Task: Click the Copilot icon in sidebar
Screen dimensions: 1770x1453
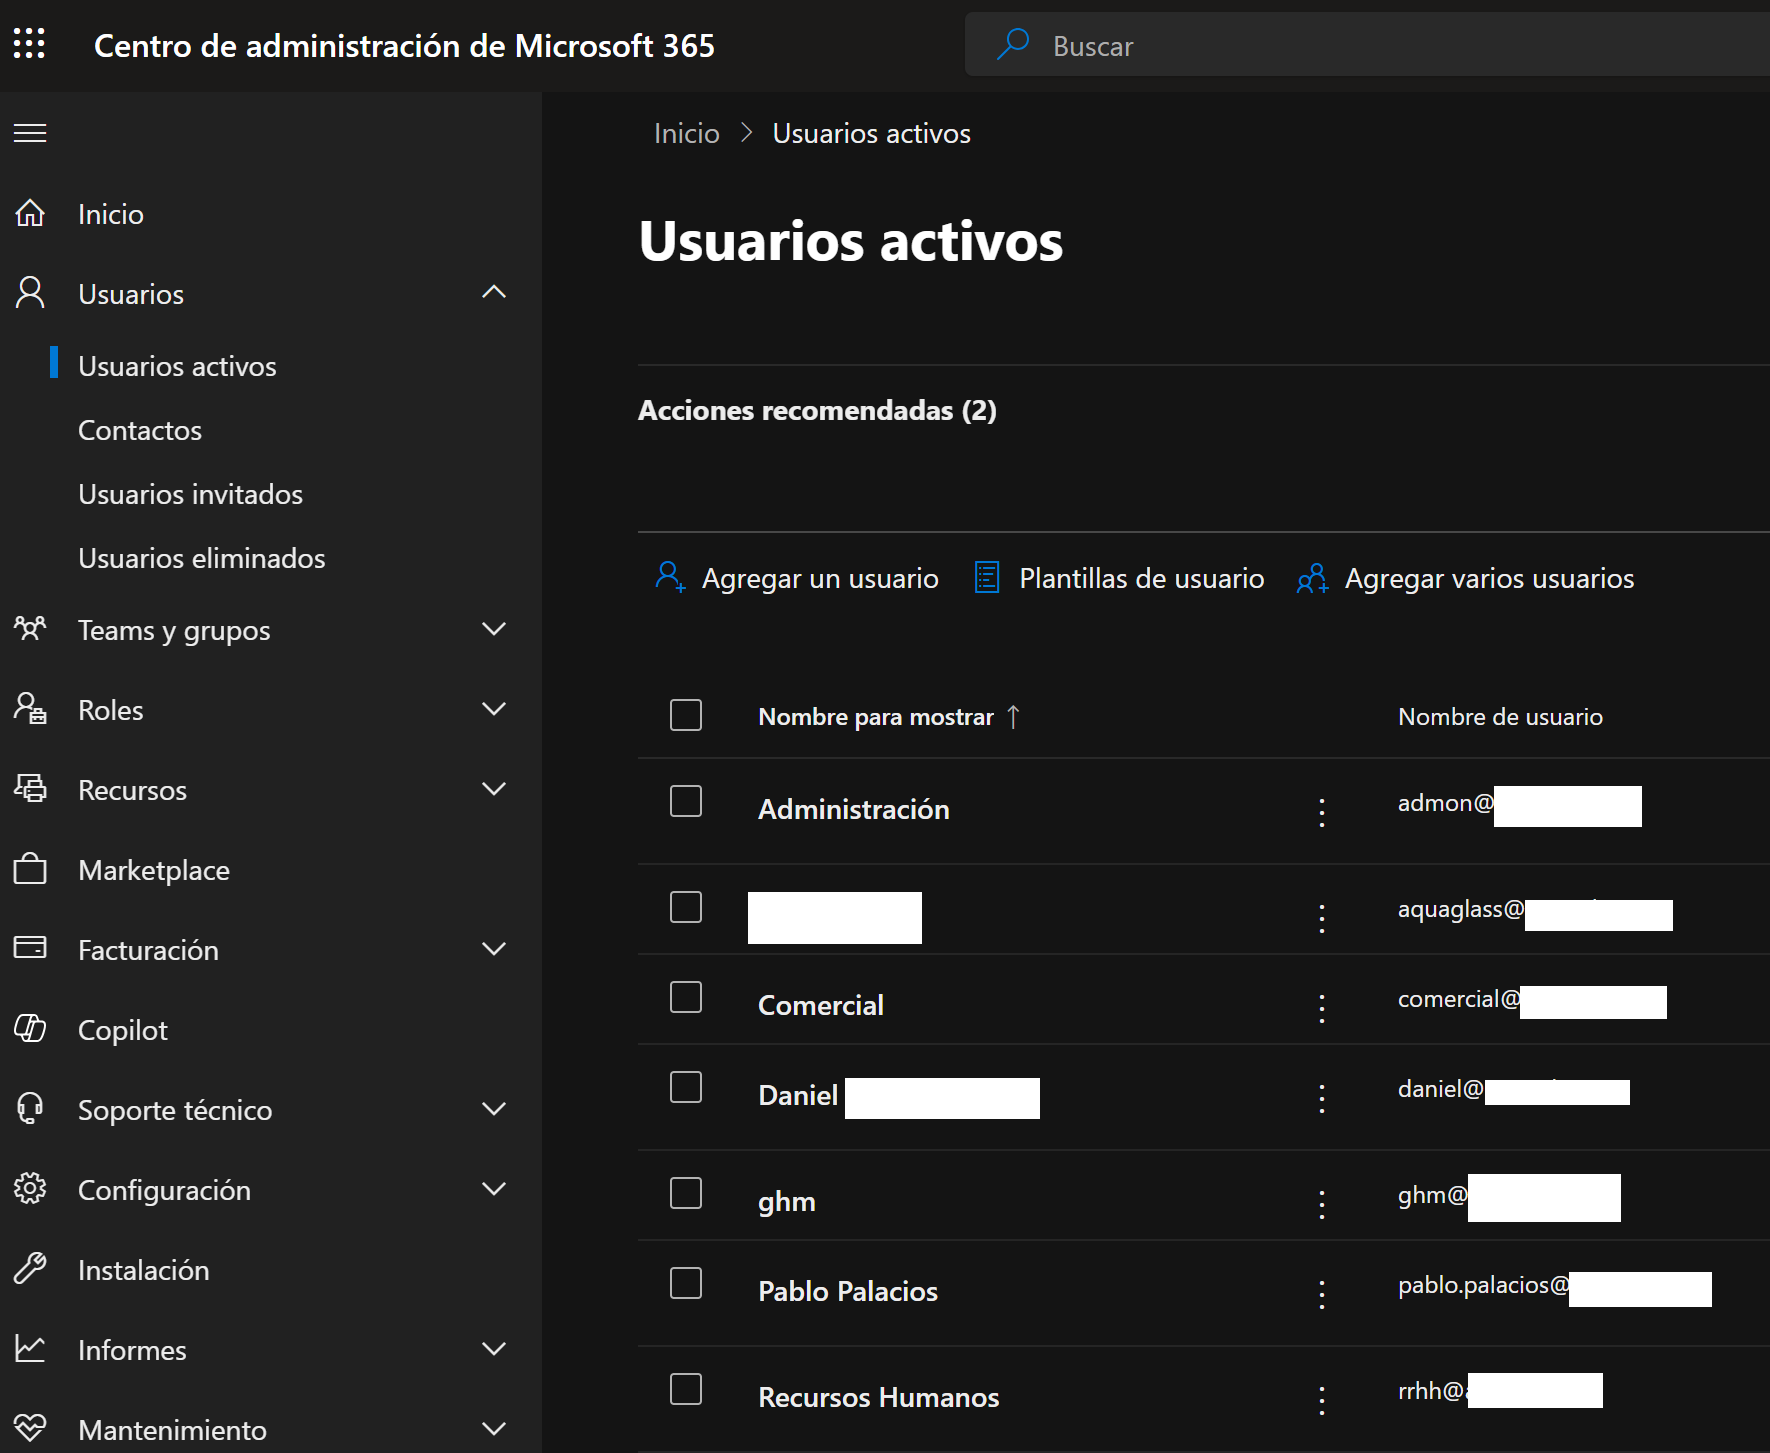Action: (30, 1029)
